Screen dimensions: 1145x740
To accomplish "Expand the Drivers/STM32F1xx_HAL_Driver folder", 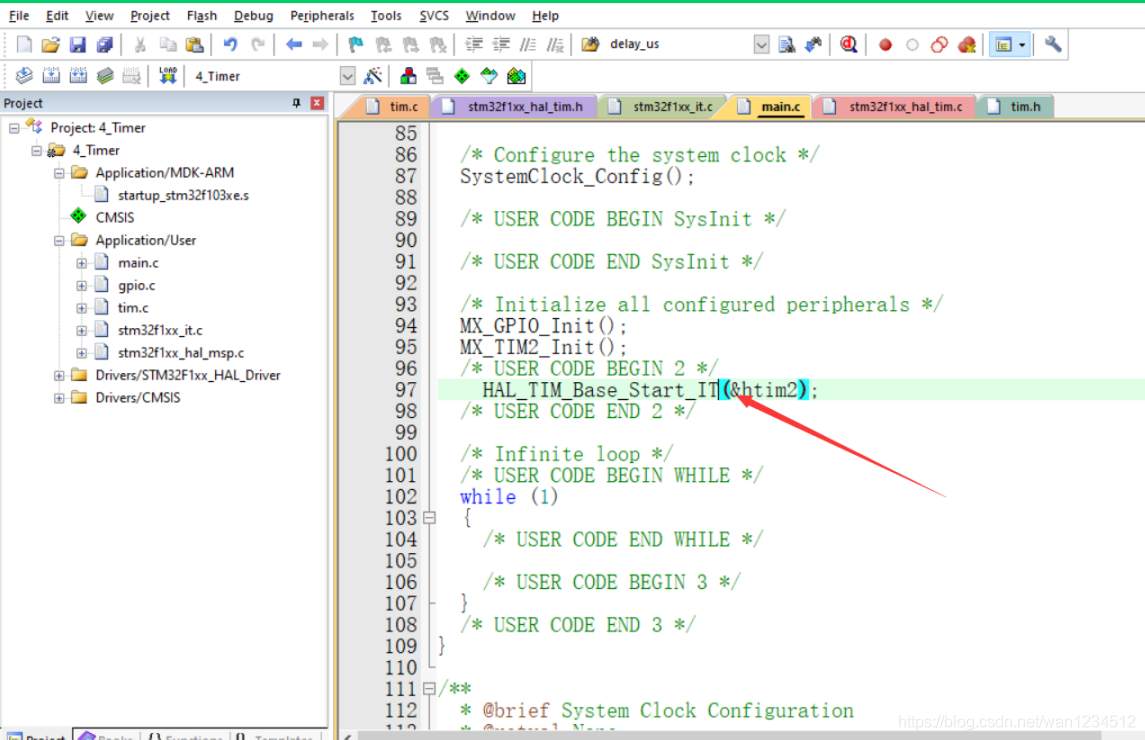I will pyautogui.click(x=59, y=375).
